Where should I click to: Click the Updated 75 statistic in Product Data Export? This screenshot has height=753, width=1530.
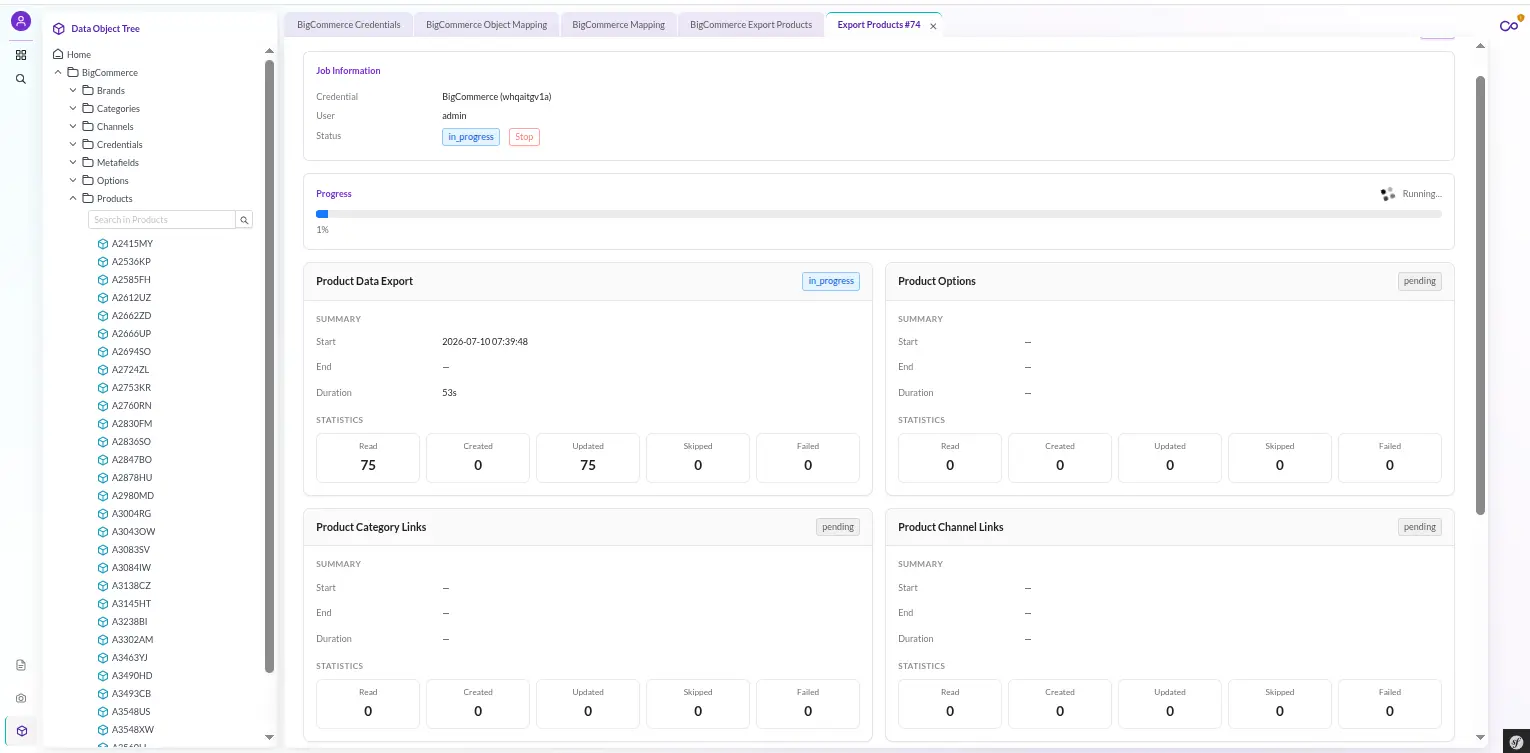coord(588,458)
